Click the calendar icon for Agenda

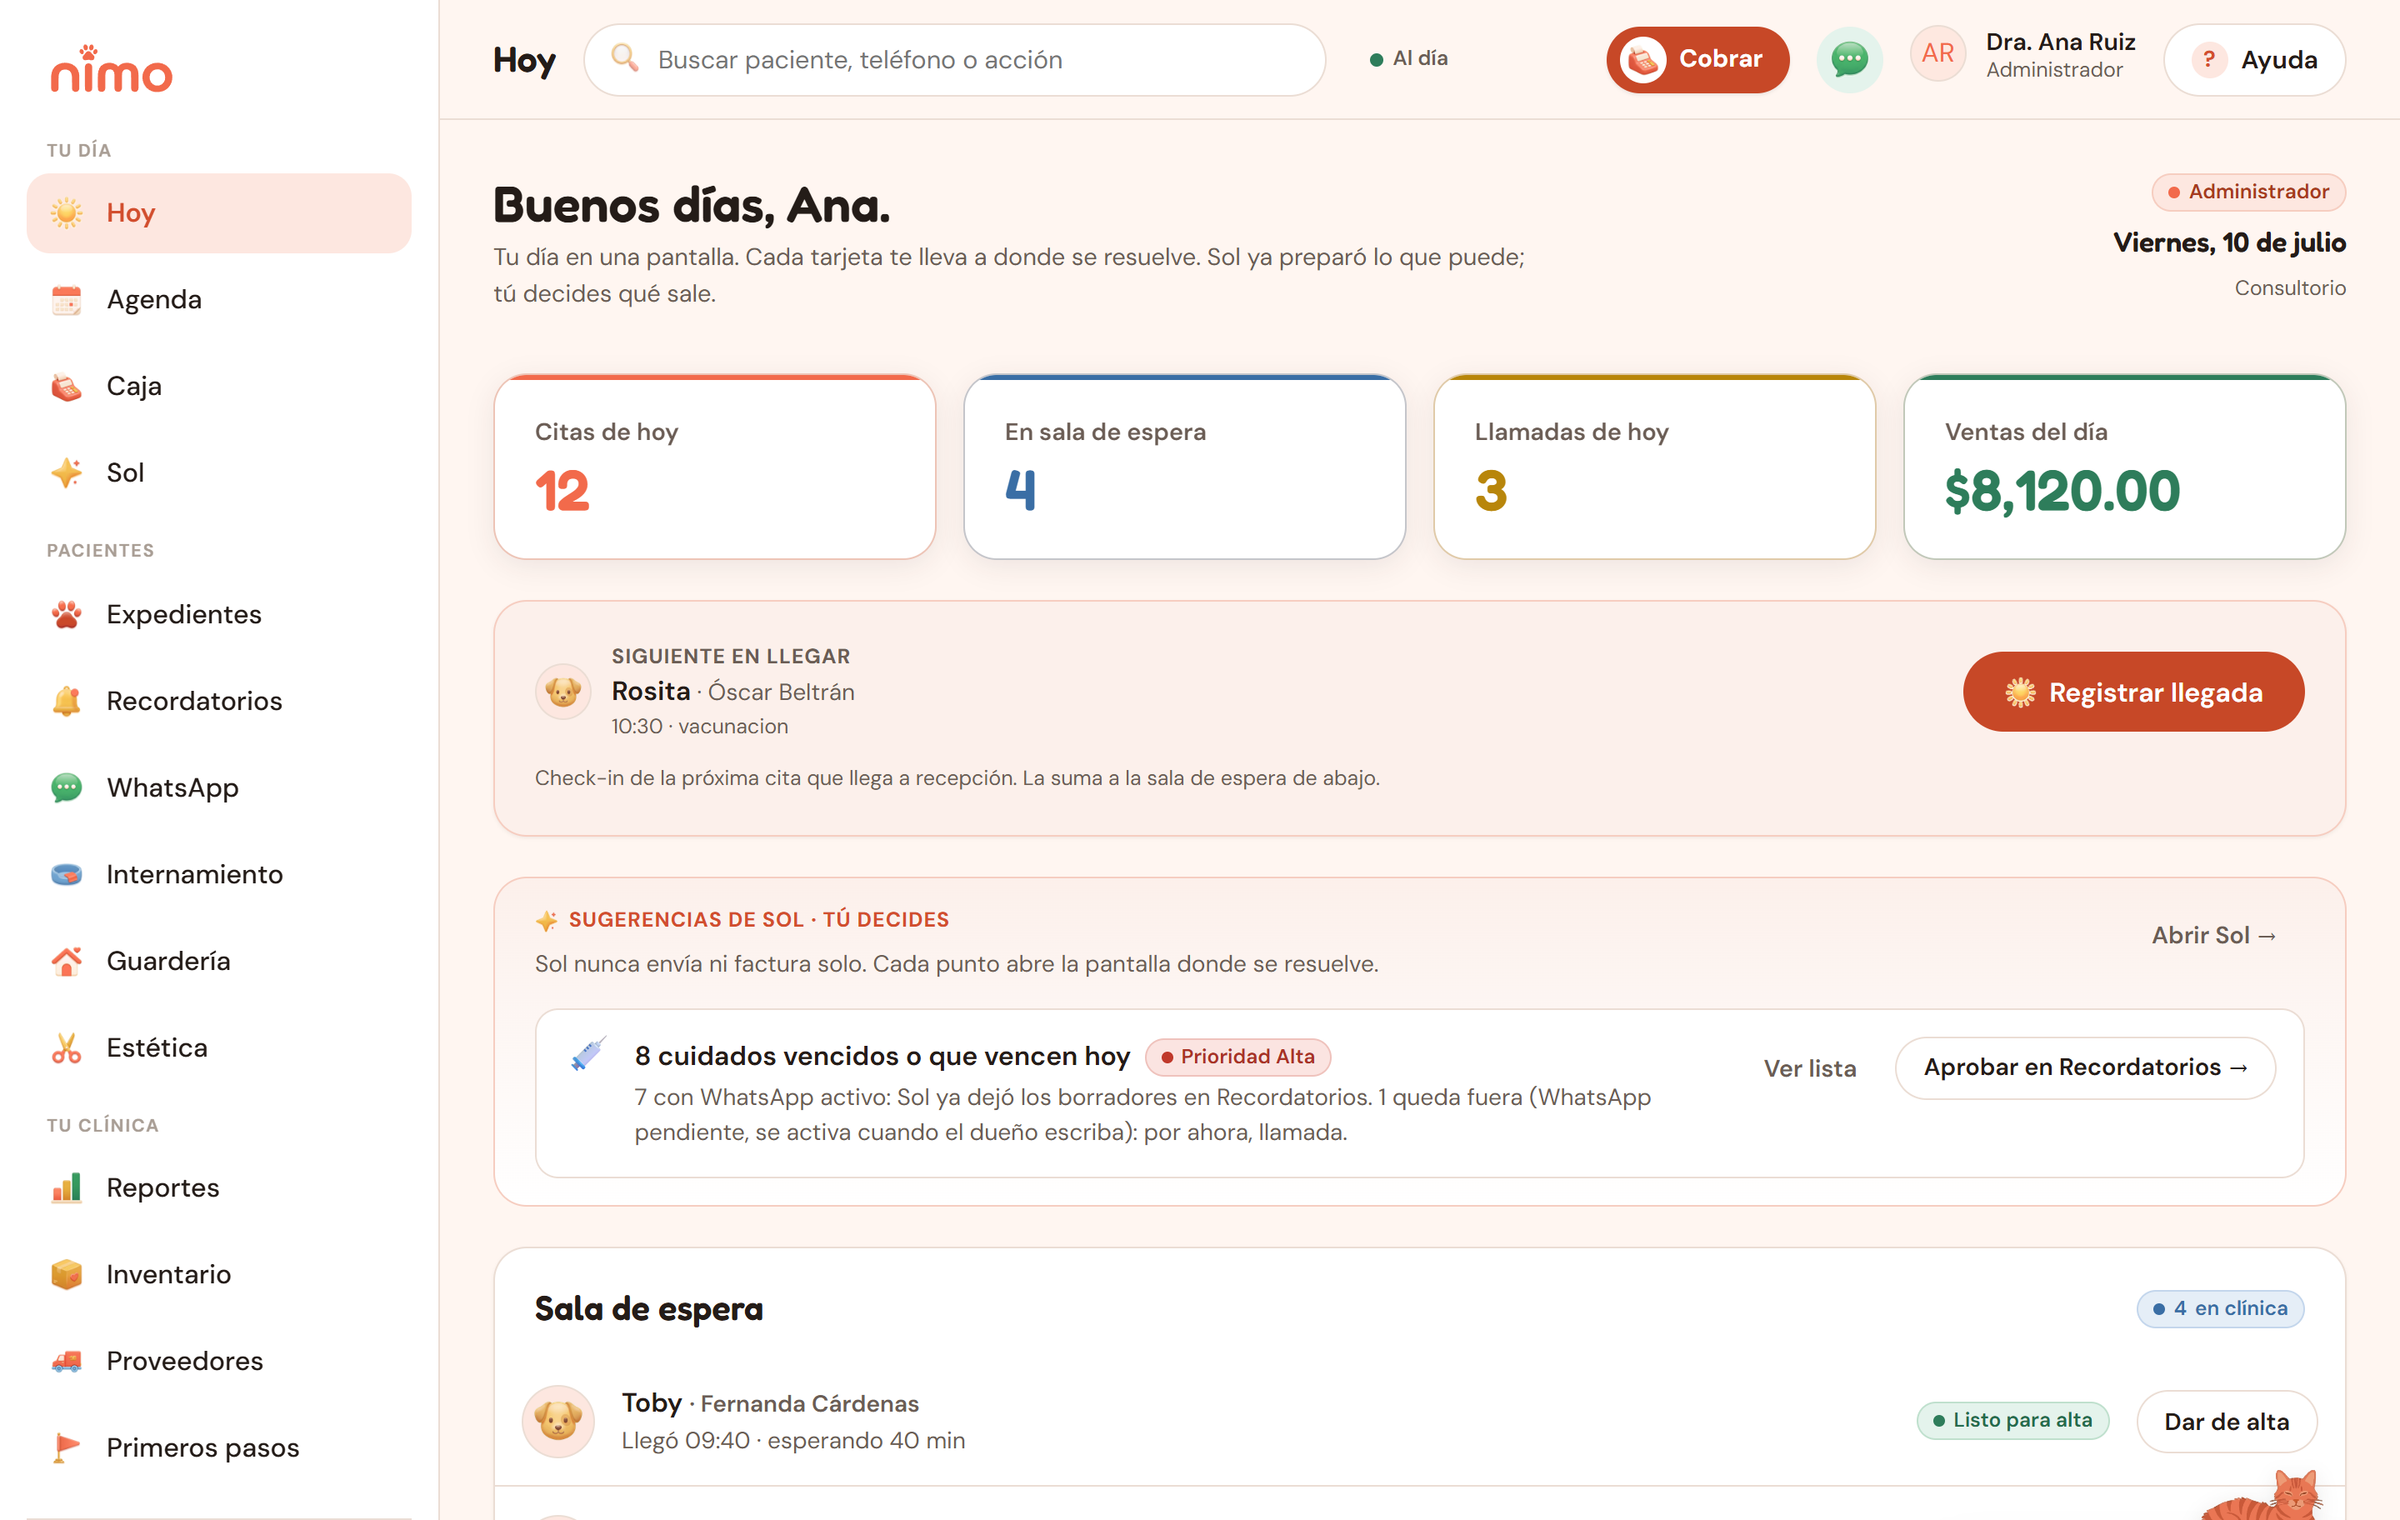click(67, 300)
